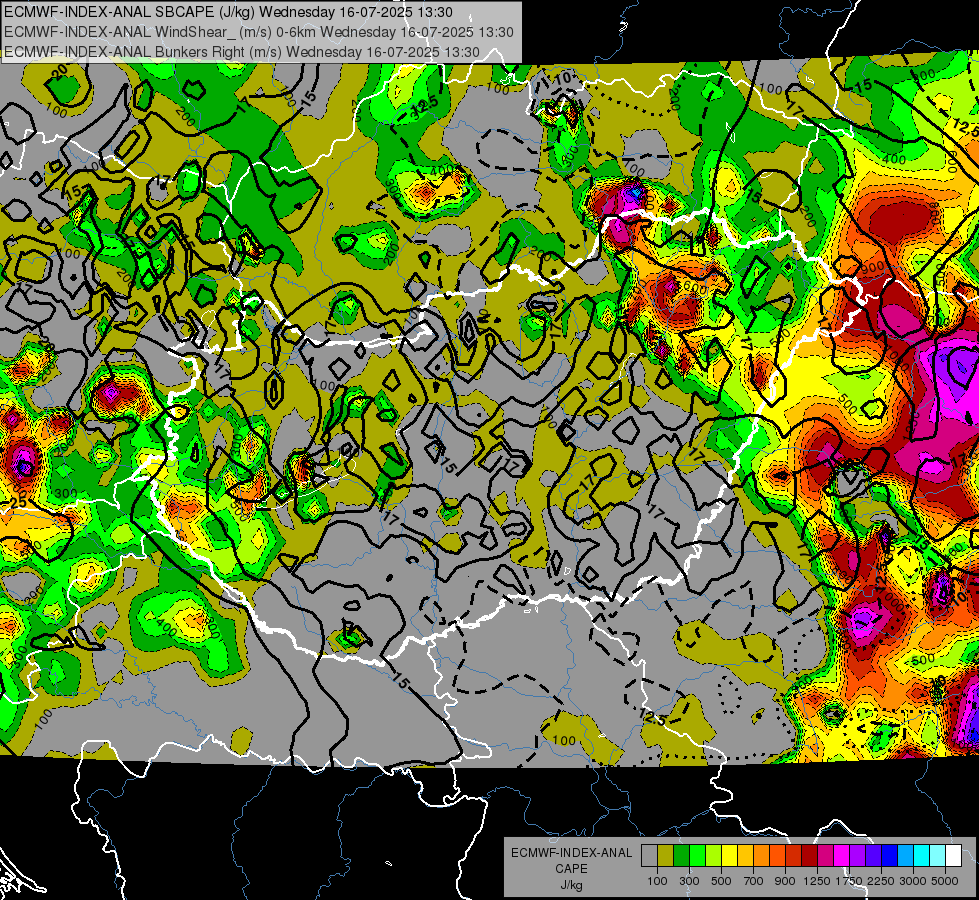This screenshot has height=900, width=979.
Task: Click the yellow-green legend swatch
Action: [713, 856]
